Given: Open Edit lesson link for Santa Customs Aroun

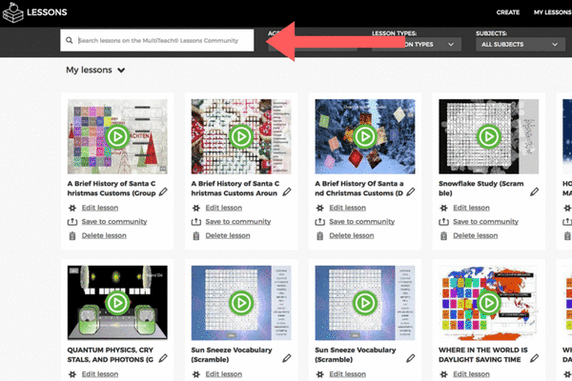Looking at the screenshot, I should [x=224, y=208].
